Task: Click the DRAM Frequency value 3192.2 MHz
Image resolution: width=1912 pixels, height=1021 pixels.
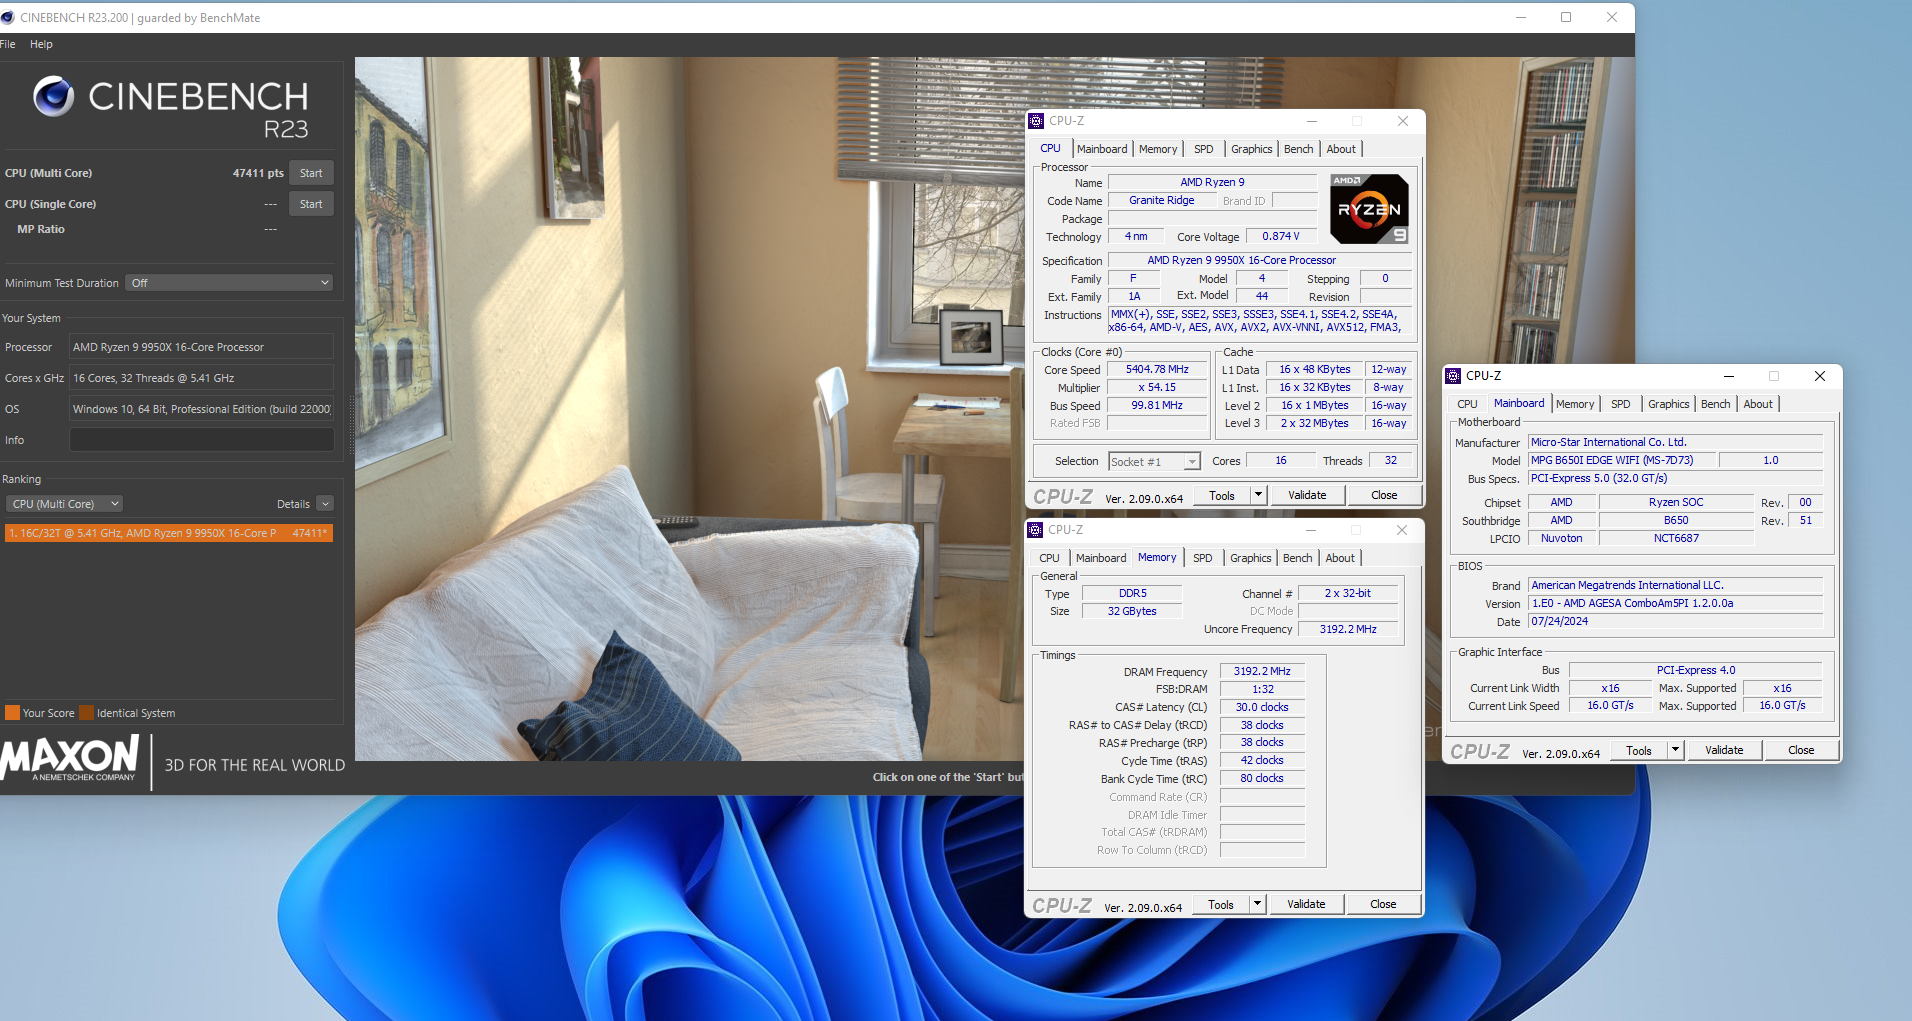Action: (x=1262, y=672)
